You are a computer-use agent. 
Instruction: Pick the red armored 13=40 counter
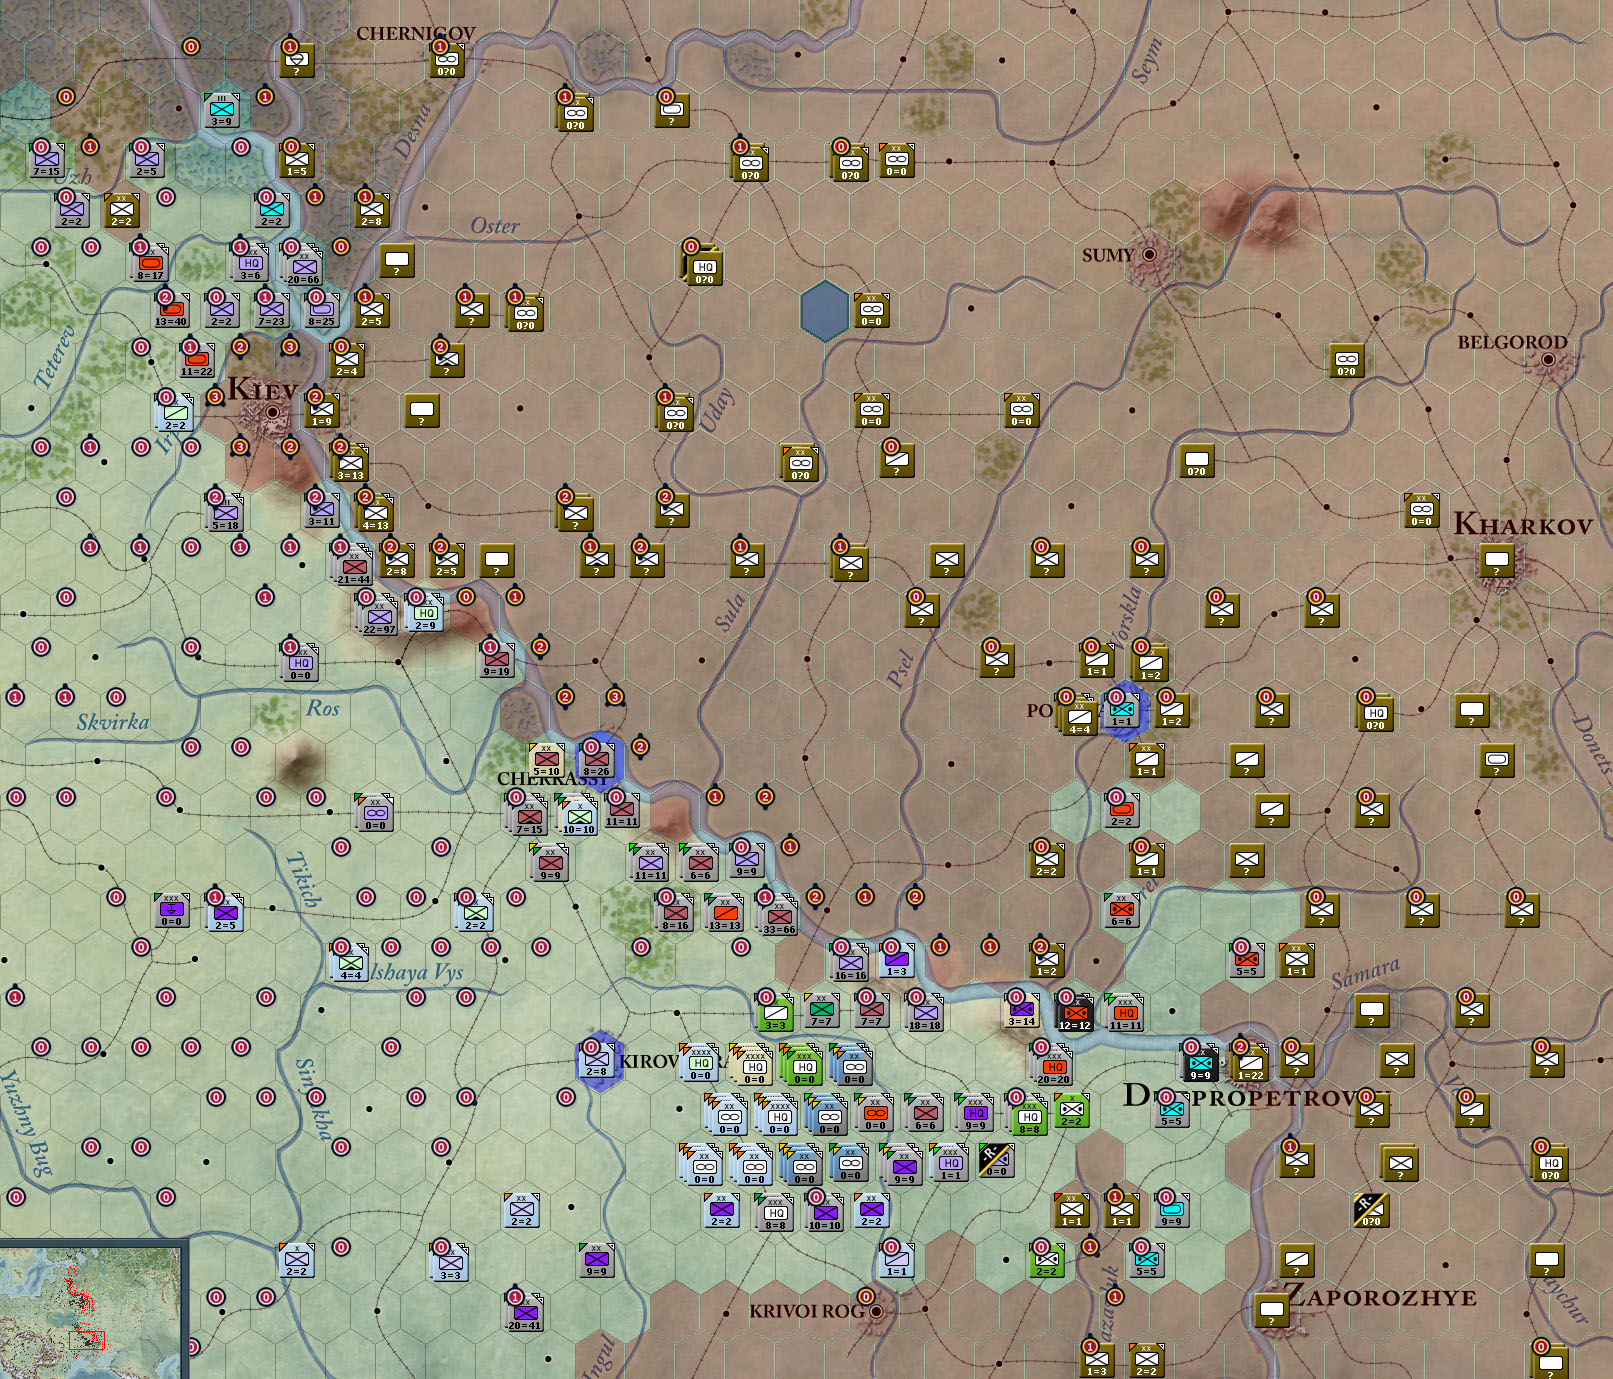[x=172, y=310]
